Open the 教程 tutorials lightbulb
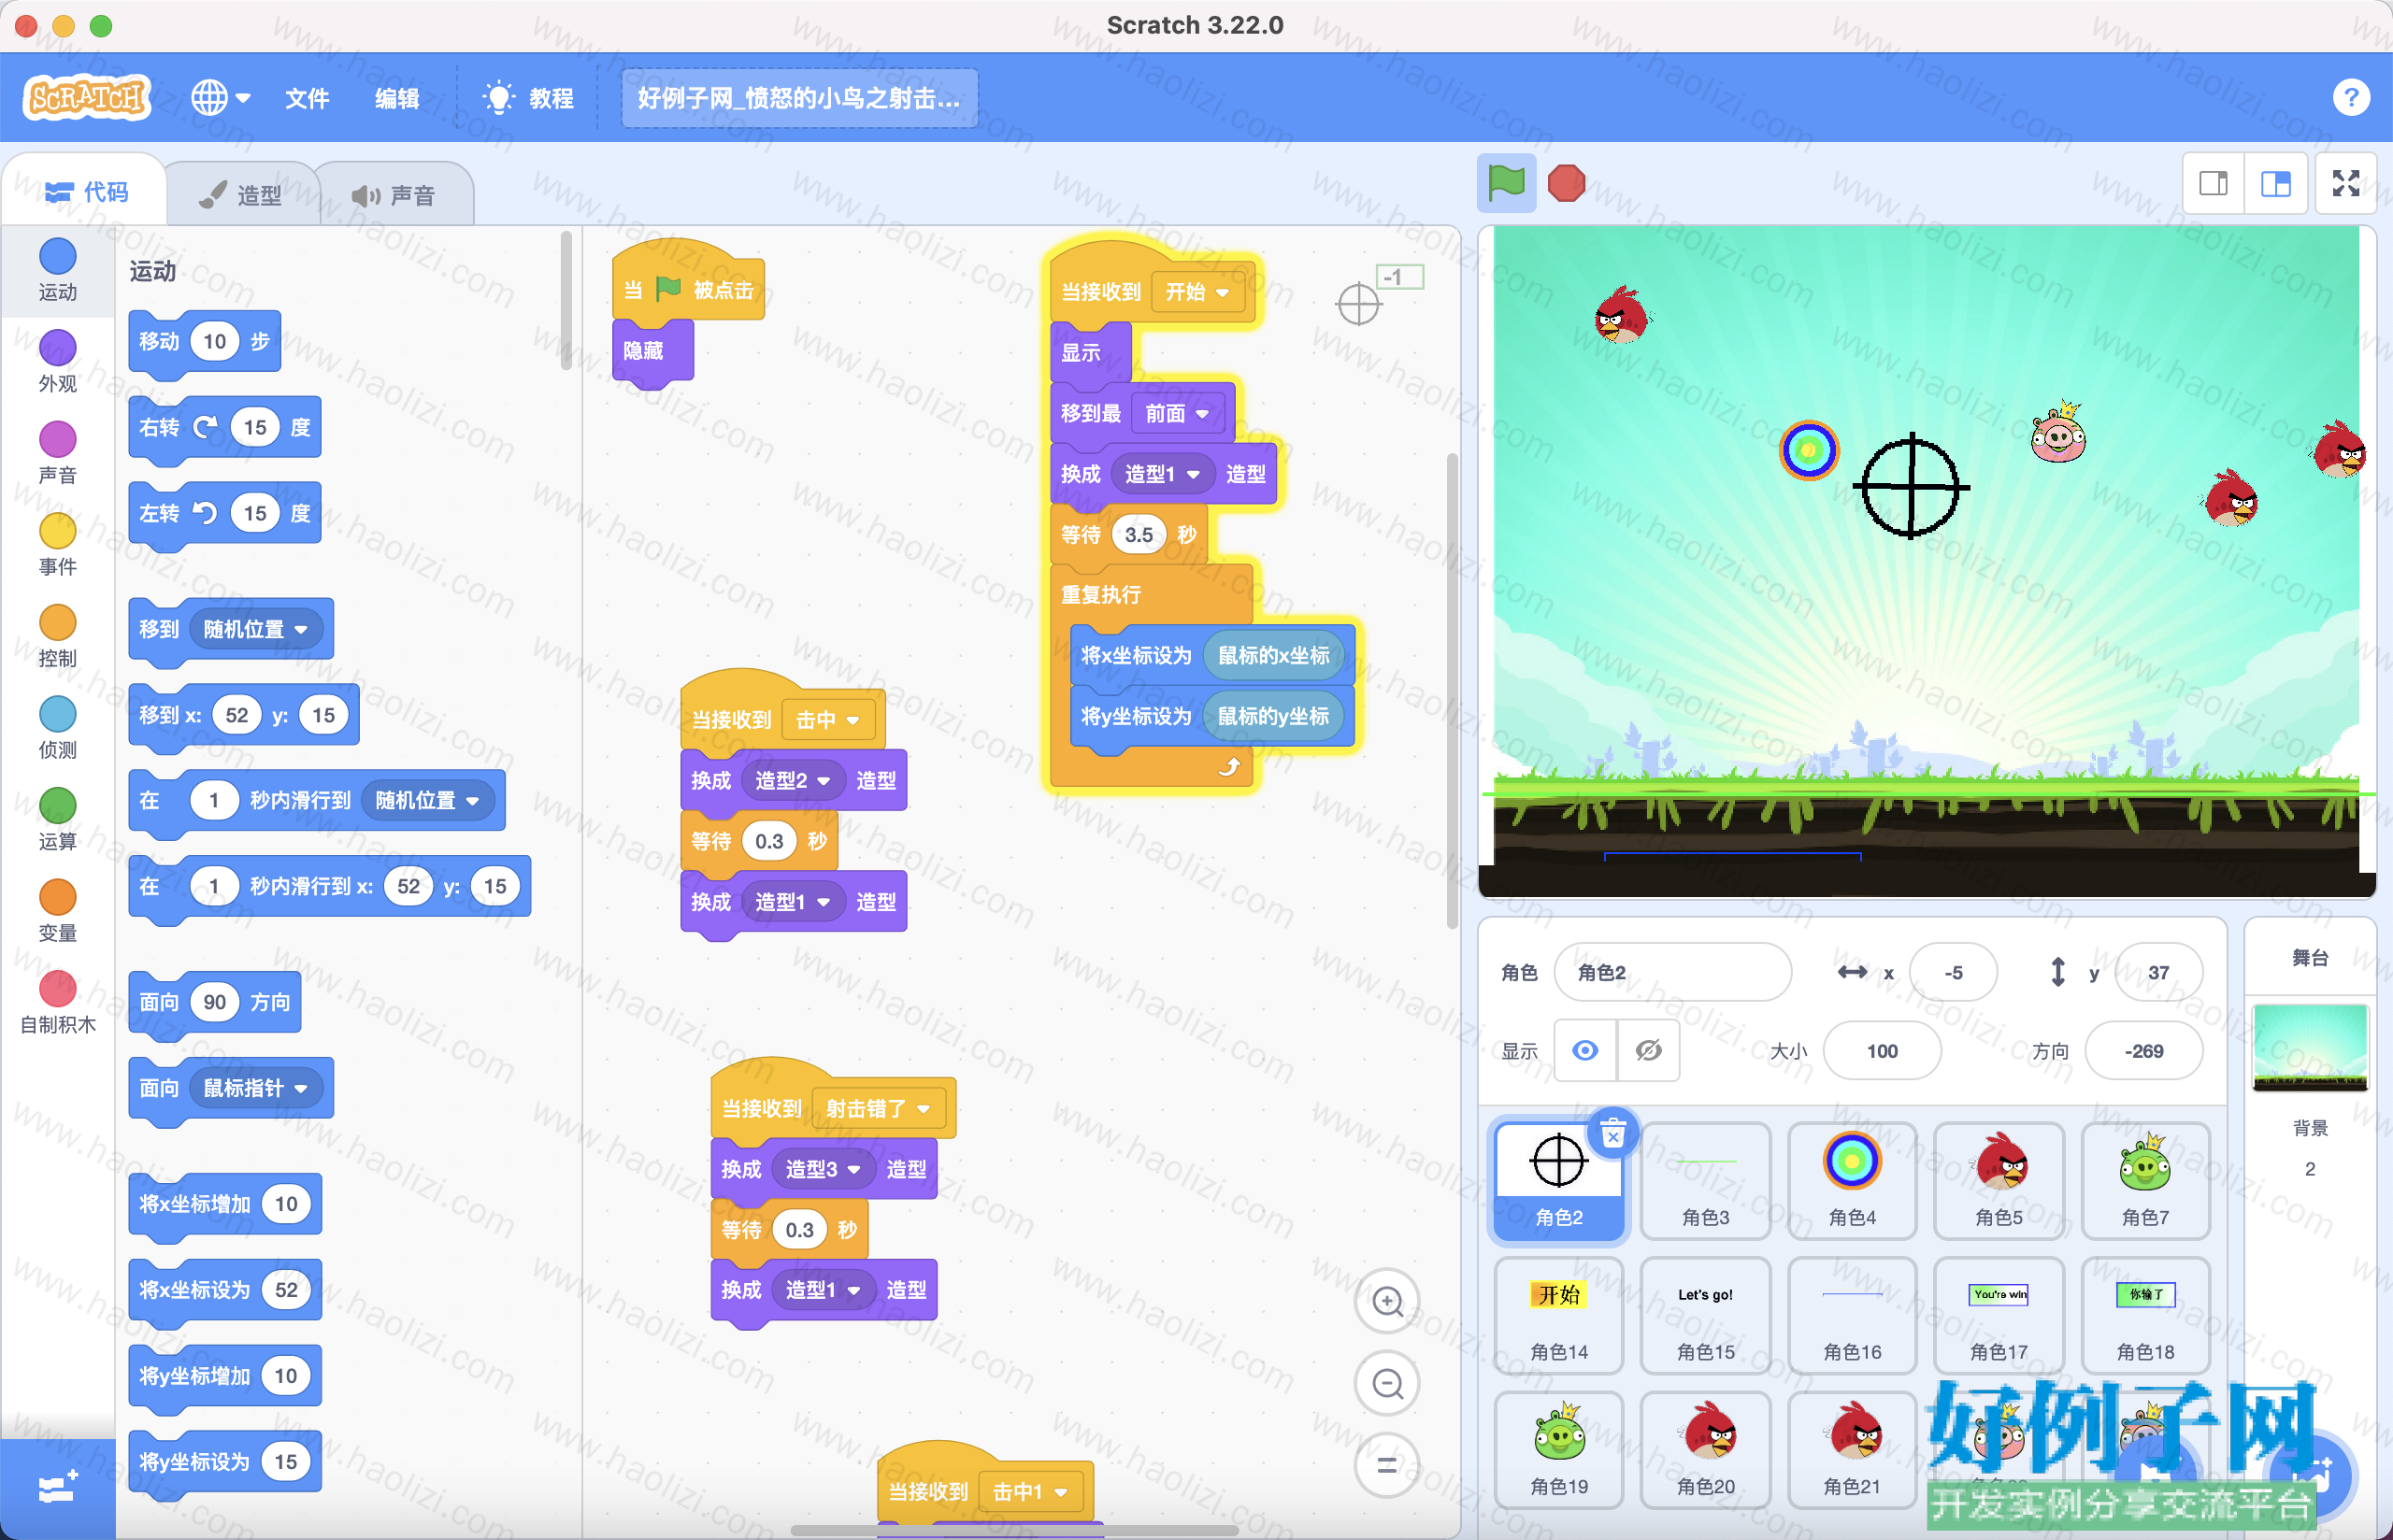Viewport: 2393px width, 1540px height. click(528, 98)
